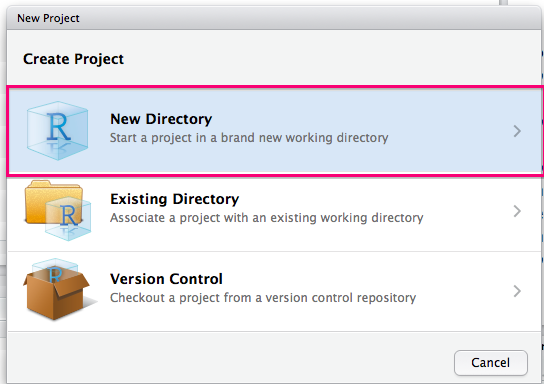This screenshot has width=544, height=384.
Task: Click the small R cube overlapping the yellow folder
Action: coord(68,218)
